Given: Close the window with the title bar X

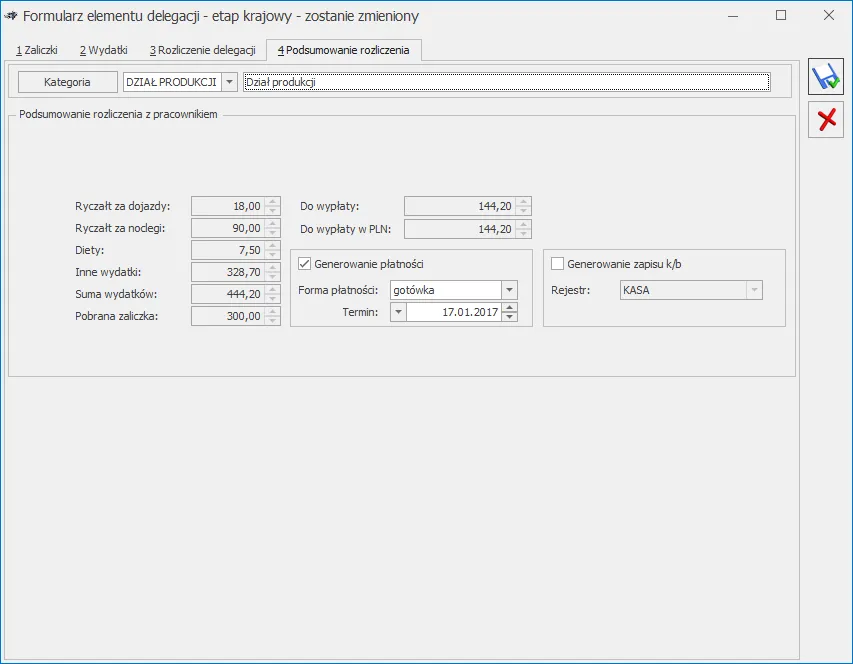Looking at the screenshot, I should pyautogui.click(x=828, y=16).
